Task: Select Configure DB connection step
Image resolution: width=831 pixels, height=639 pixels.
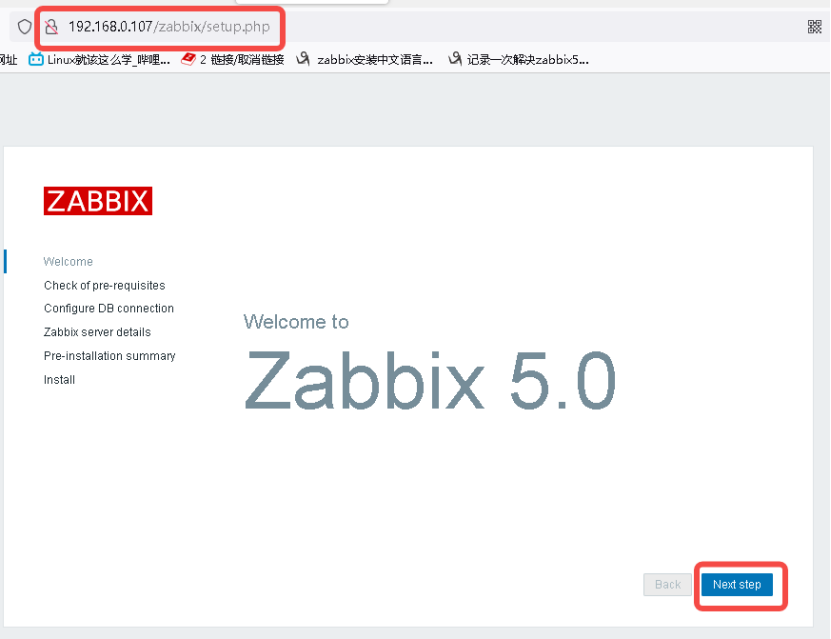Action: (x=109, y=308)
